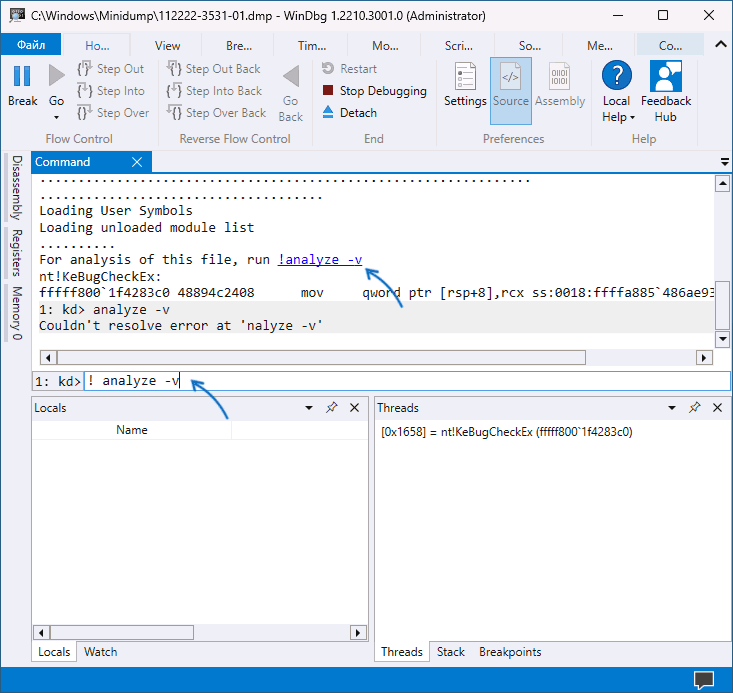
Task: Open Threads panel options dropdown
Action: coord(672,408)
